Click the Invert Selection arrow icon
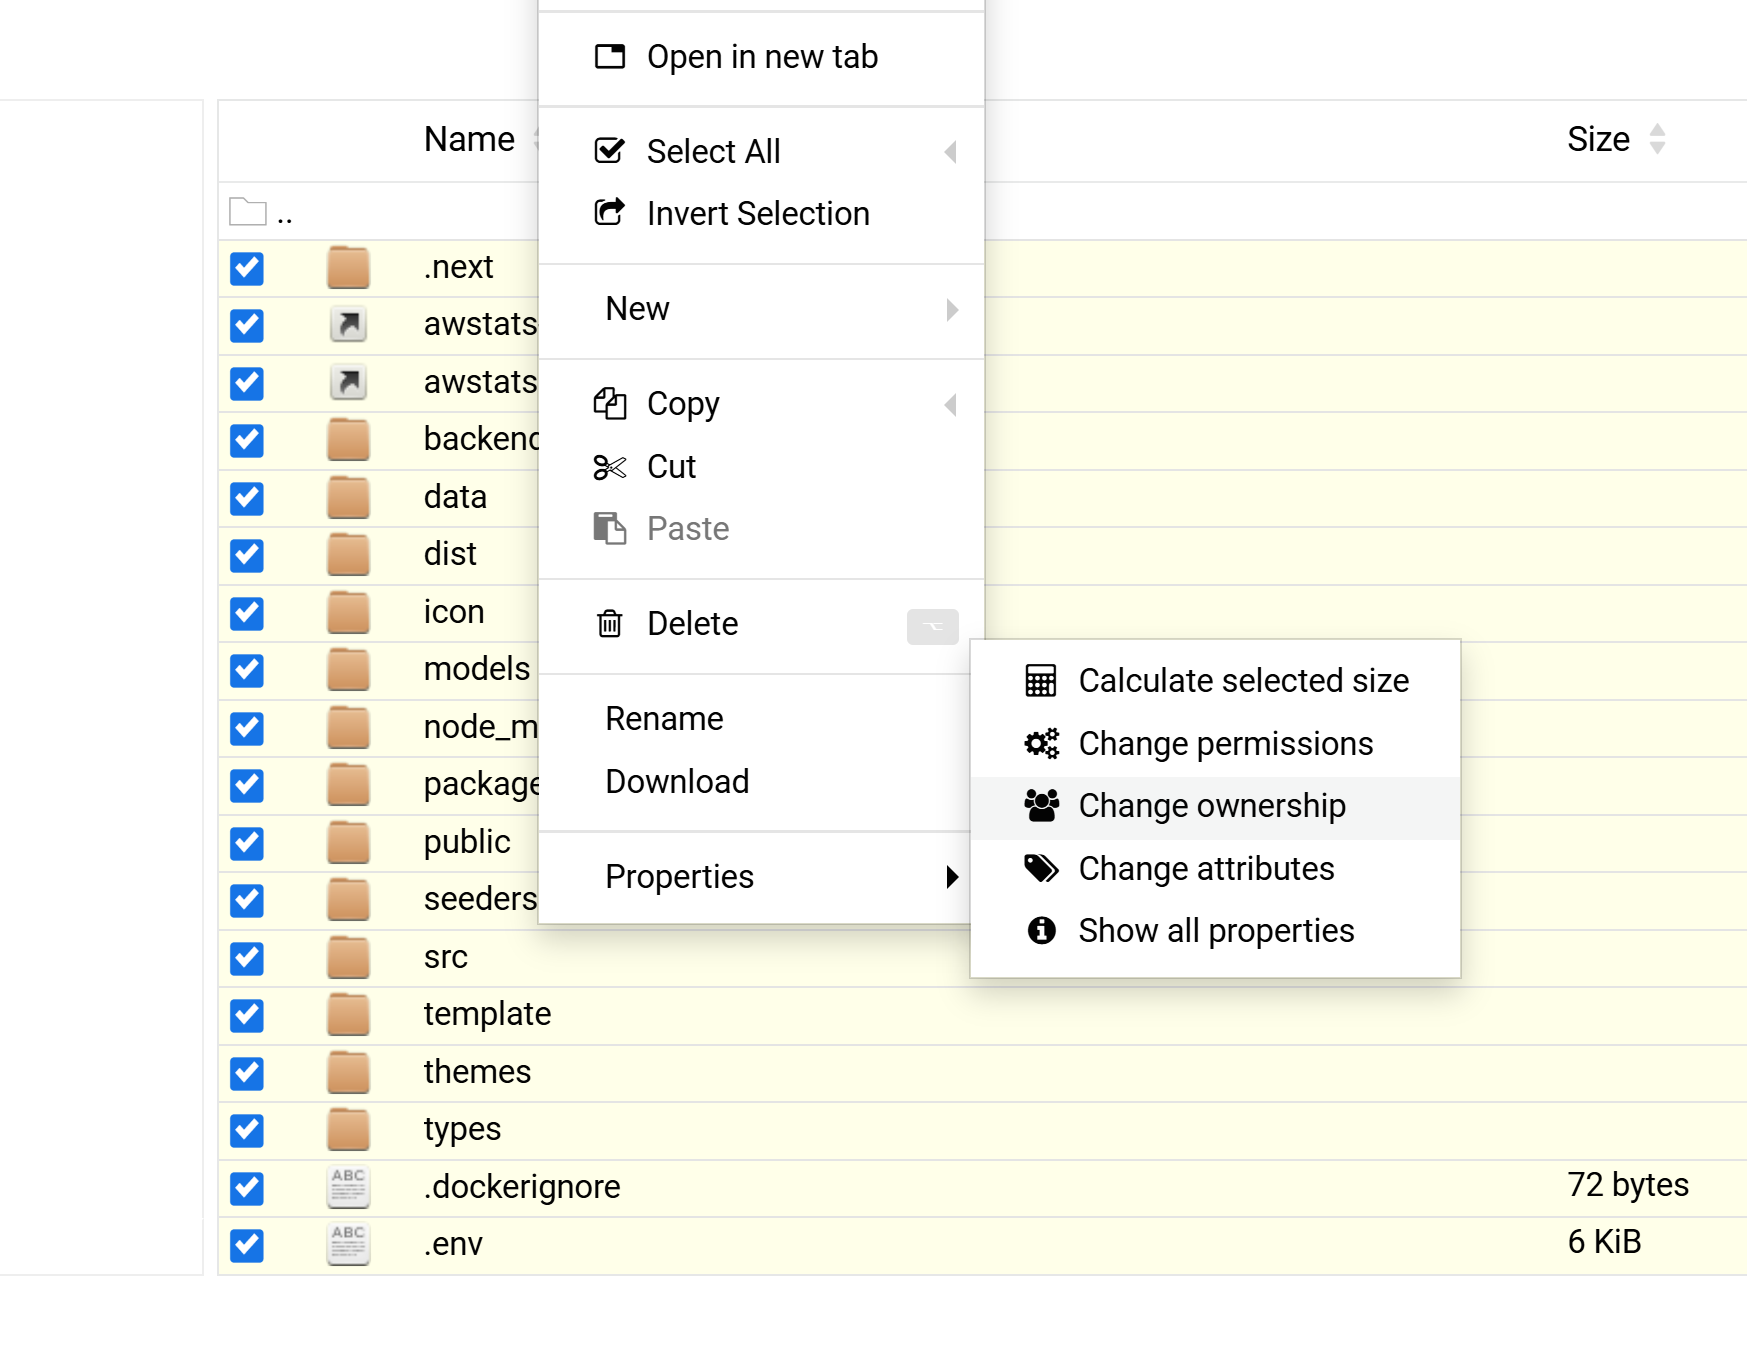This screenshot has width=1747, height=1352. pyautogui.click(x=610, y=212)
